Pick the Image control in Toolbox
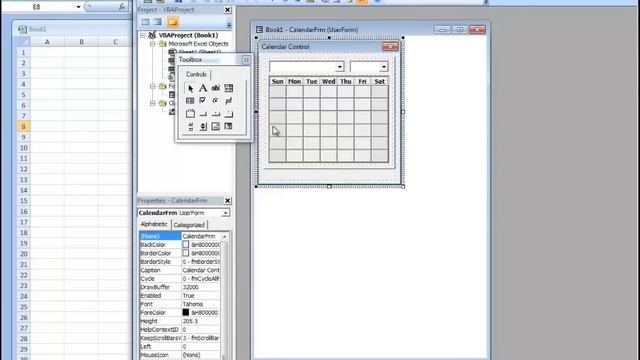The image size is (640, 360). 216,127
